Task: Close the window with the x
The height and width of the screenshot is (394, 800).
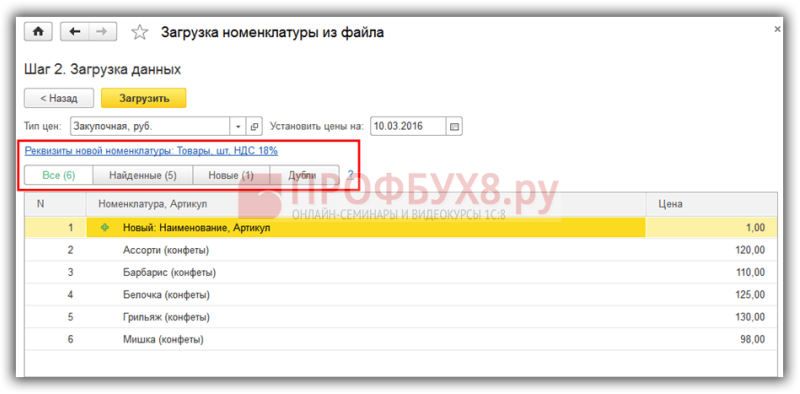Action: point(777,30)
